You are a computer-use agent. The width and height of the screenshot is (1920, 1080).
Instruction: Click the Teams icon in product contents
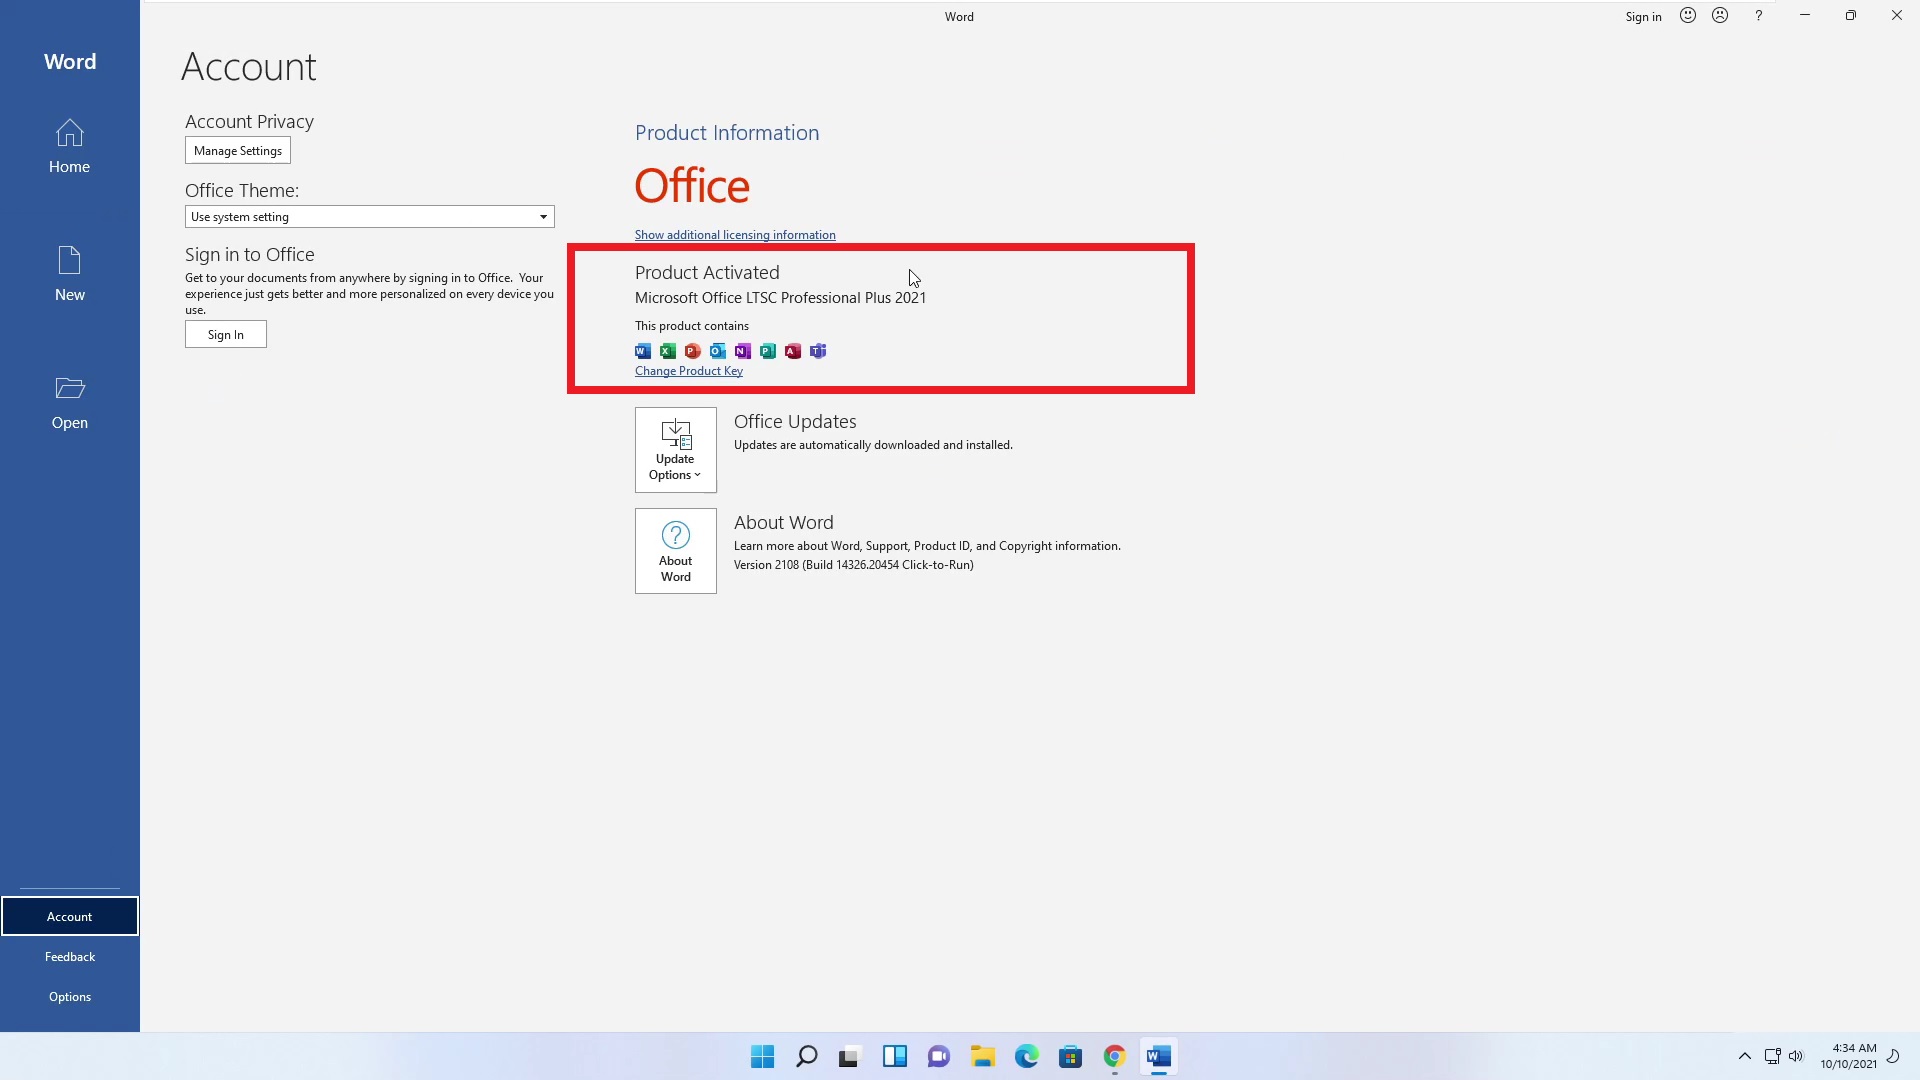pos(818,351)
